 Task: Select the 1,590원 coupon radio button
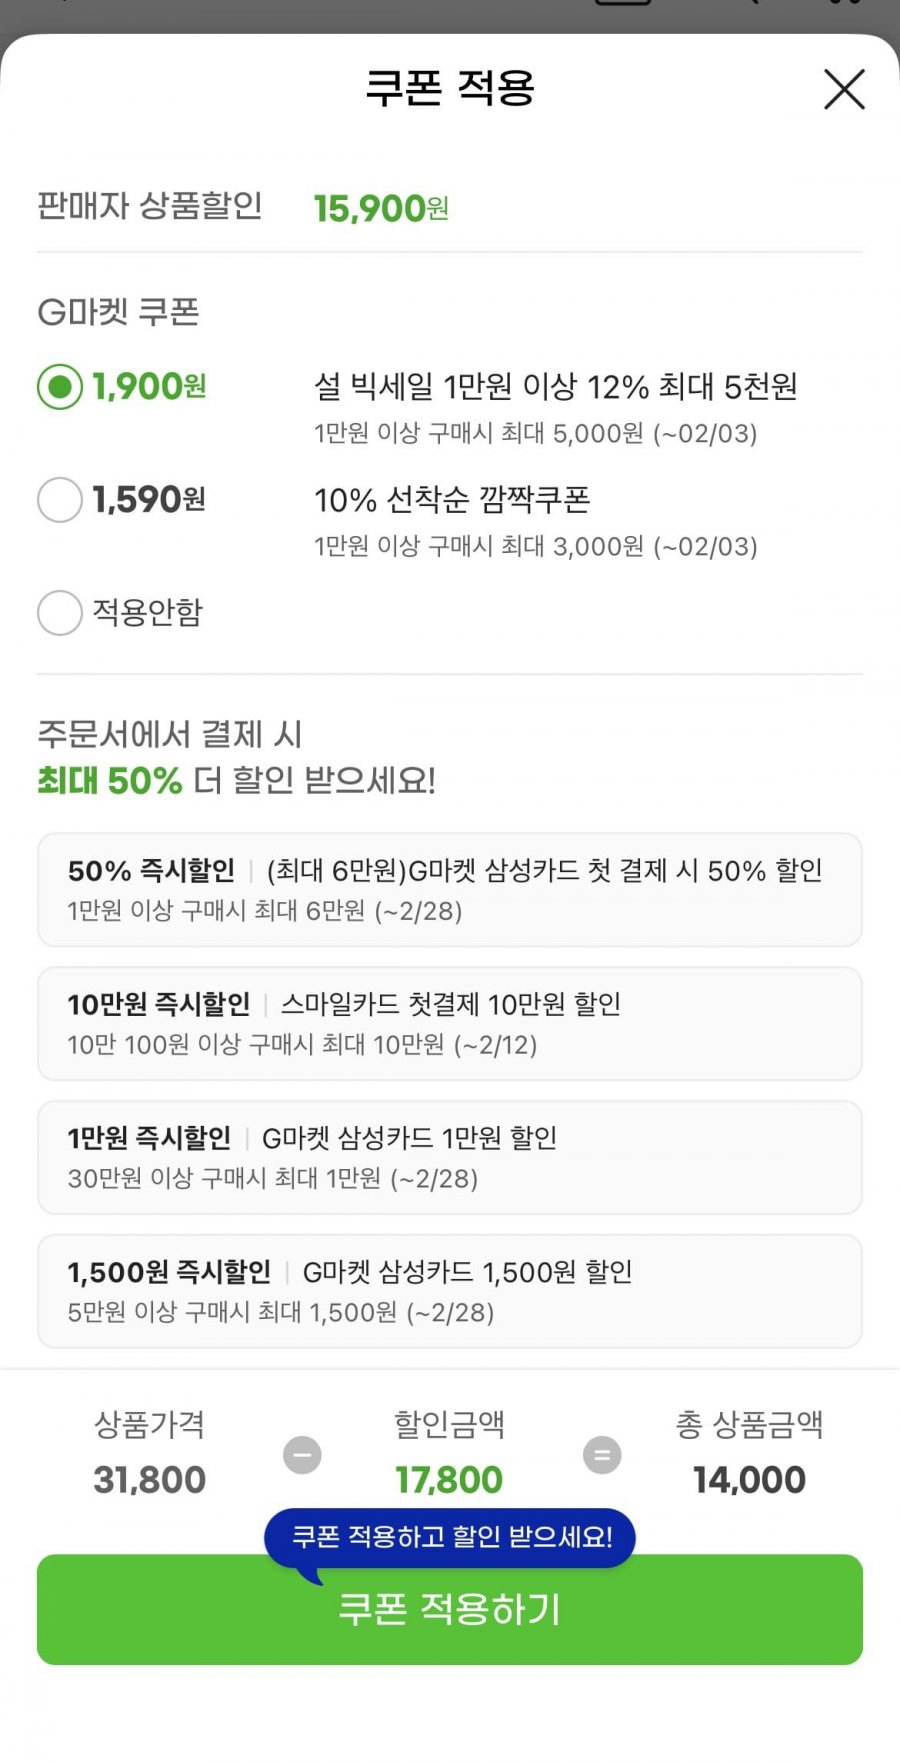60,500
